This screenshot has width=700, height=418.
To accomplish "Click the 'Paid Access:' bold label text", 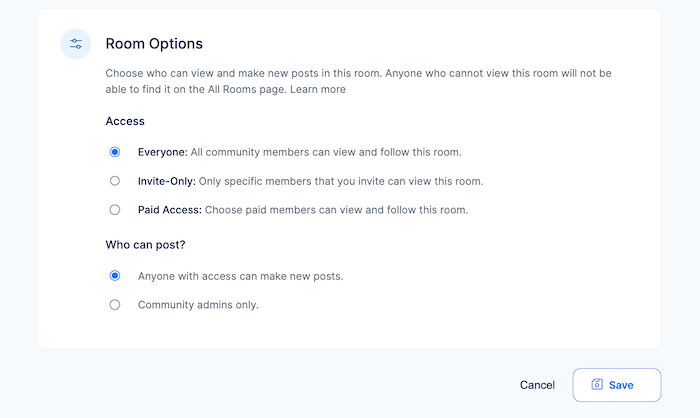I will (x=170, y=210).
